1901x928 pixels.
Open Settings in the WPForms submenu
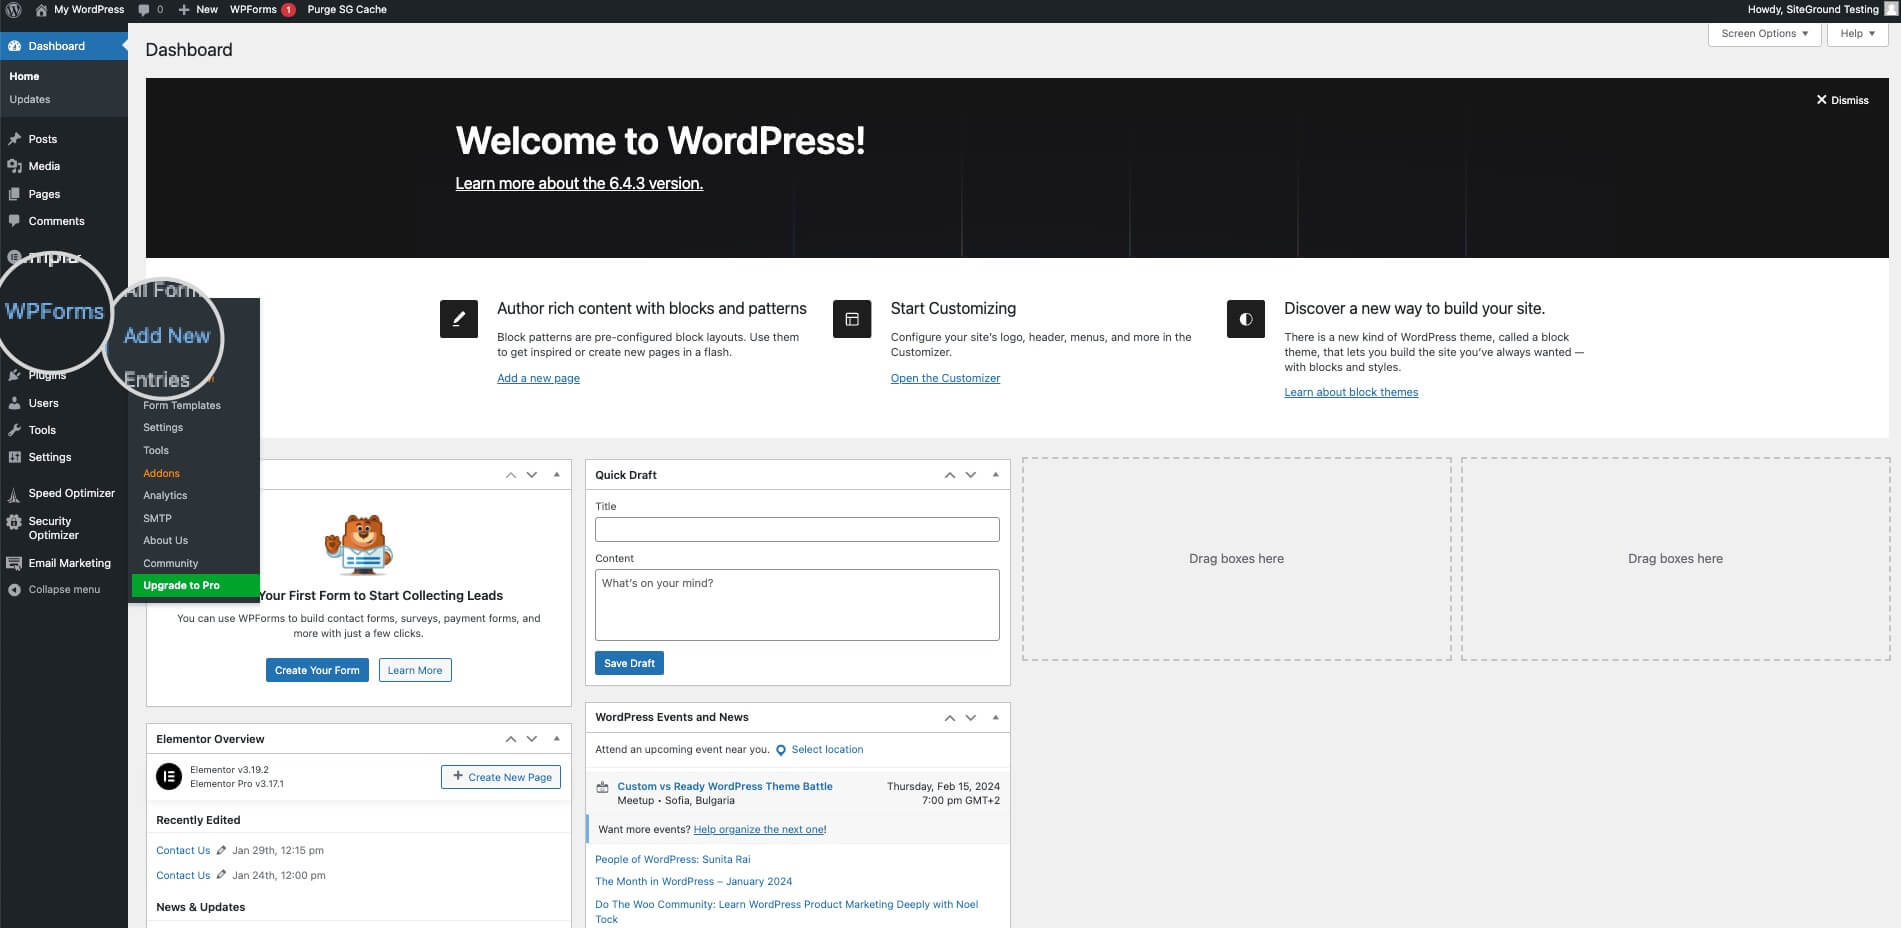click(163, 427)
